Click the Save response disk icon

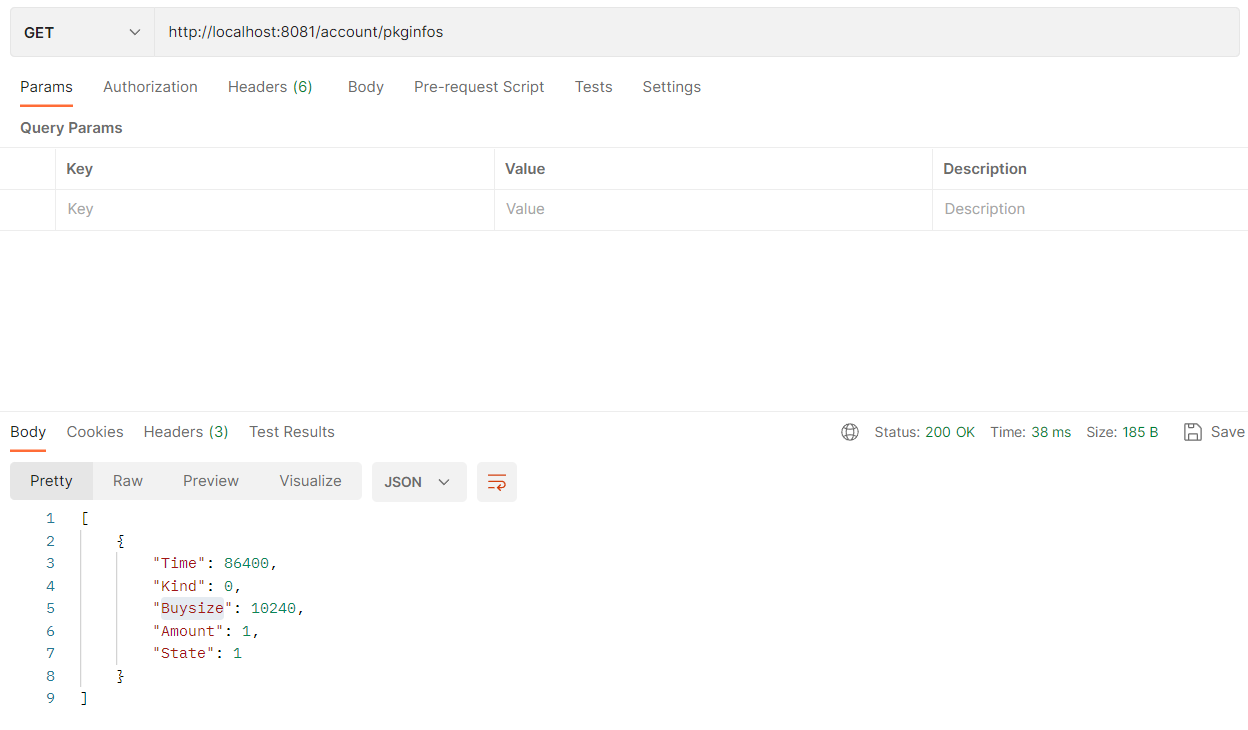coord(1192,432)
